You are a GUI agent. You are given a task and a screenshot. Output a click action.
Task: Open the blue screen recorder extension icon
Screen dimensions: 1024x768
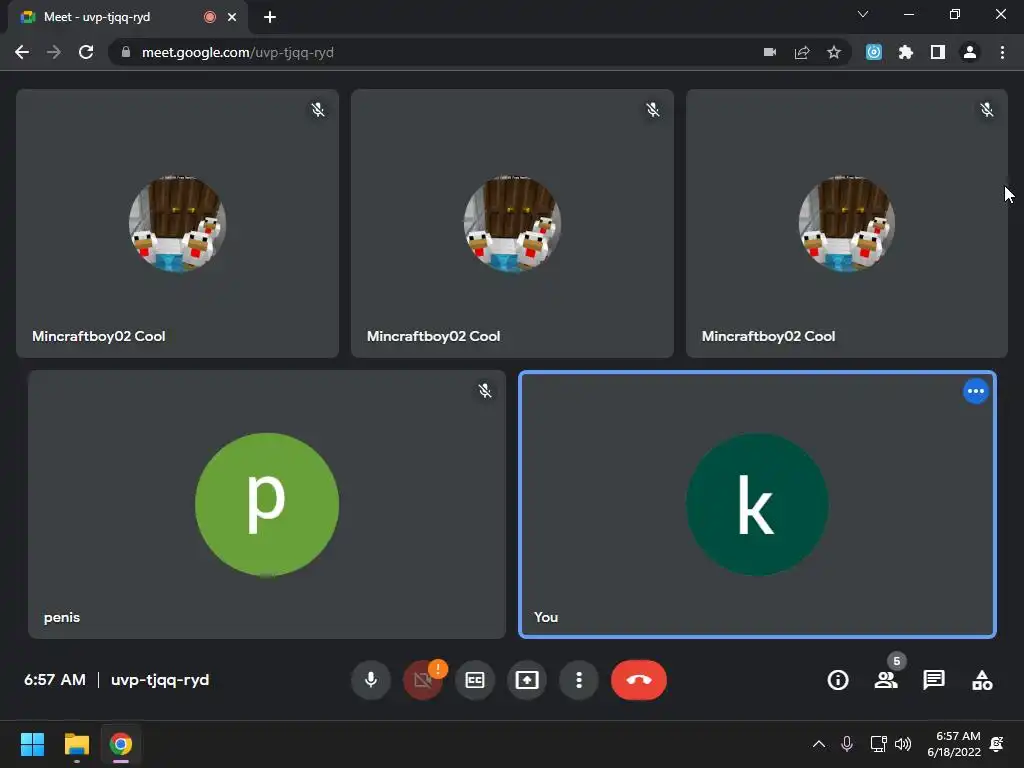click(x=874, y=52)
